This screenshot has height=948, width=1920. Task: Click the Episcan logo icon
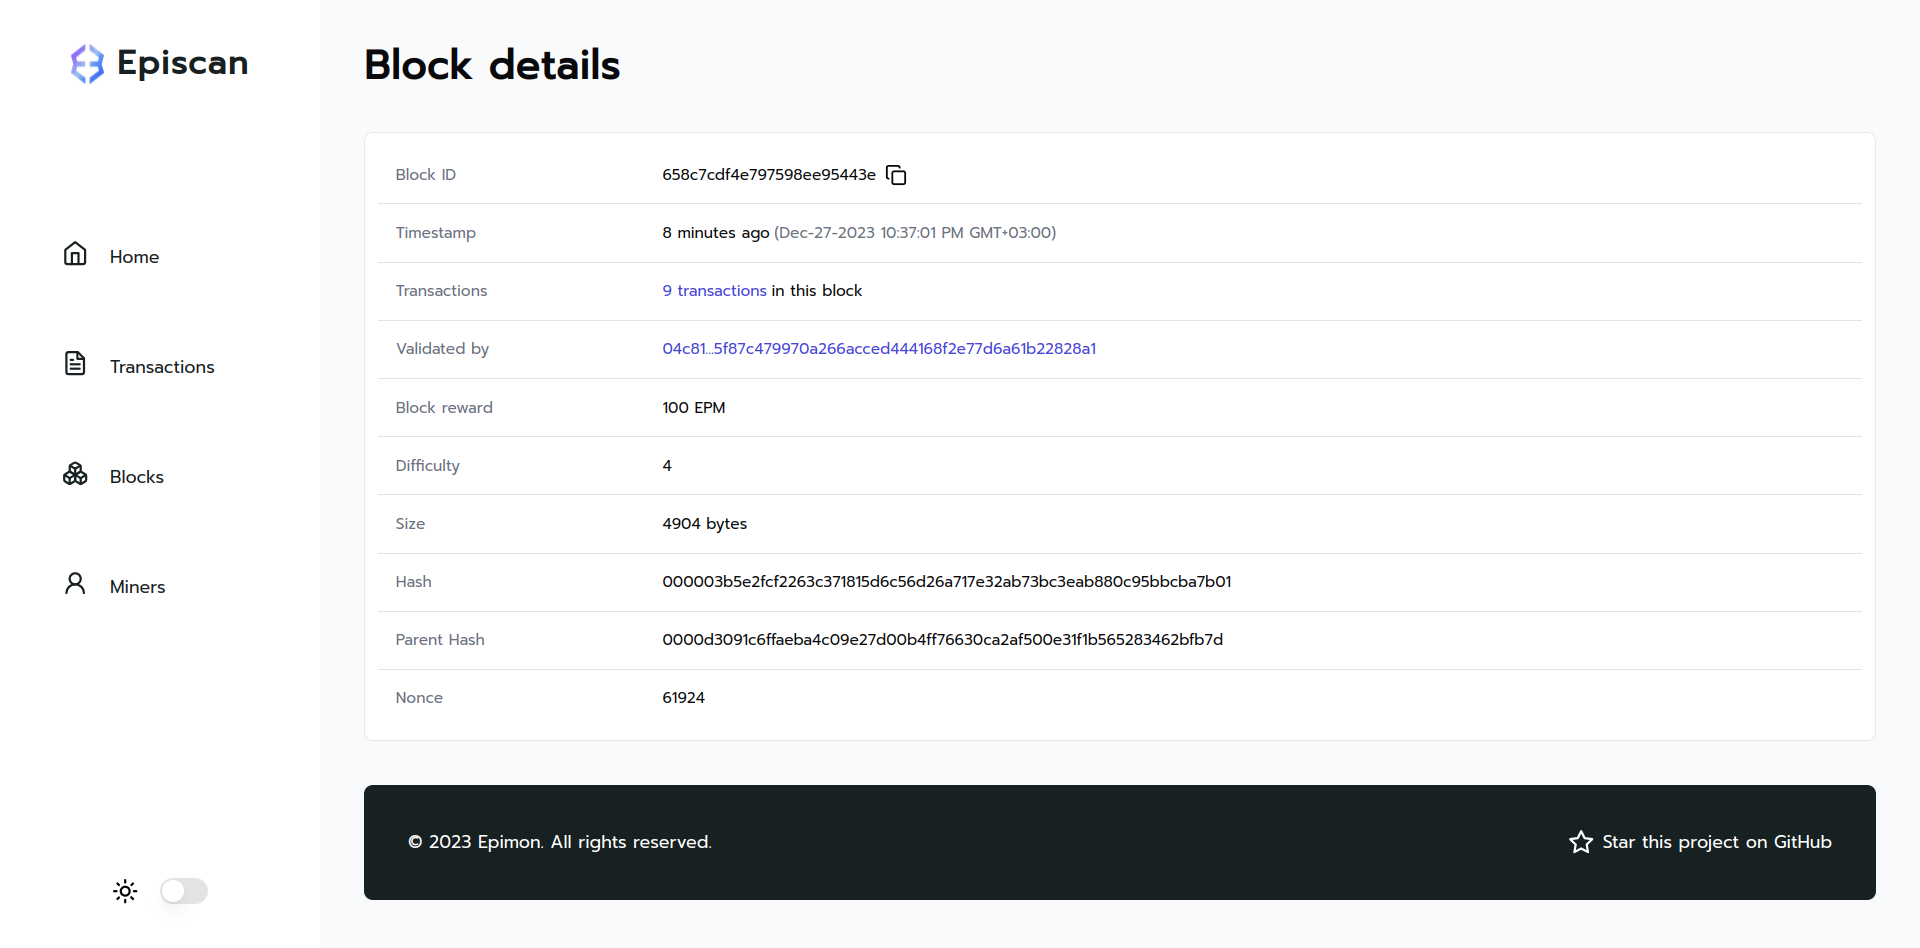point(87,63)
